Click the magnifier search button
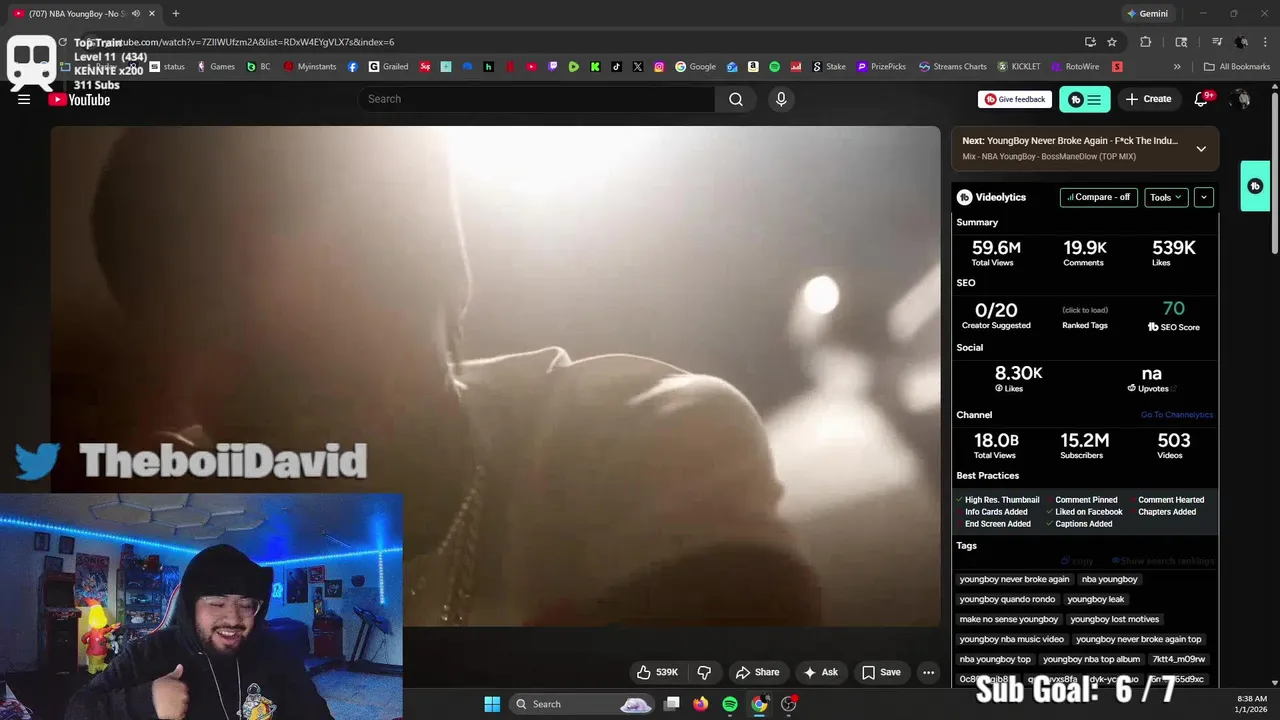 click(736, 99)
